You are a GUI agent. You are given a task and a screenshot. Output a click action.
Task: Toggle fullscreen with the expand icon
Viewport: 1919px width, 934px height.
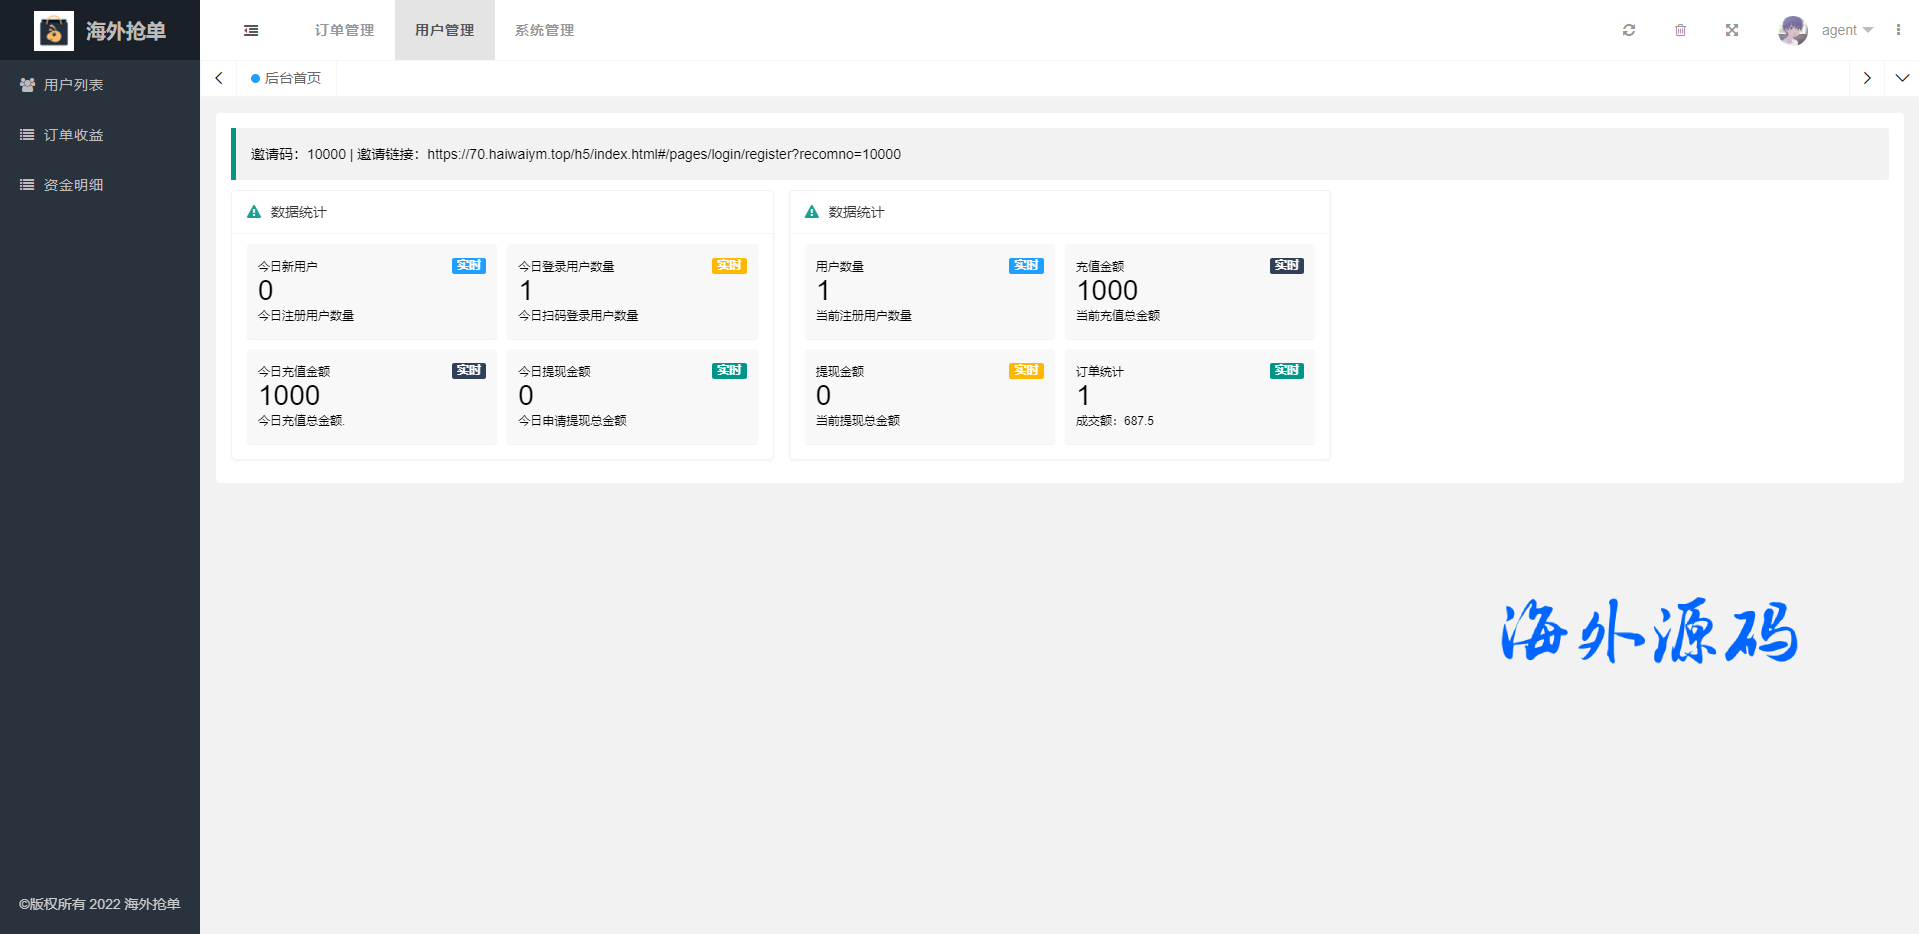(x=1732, y=30)
